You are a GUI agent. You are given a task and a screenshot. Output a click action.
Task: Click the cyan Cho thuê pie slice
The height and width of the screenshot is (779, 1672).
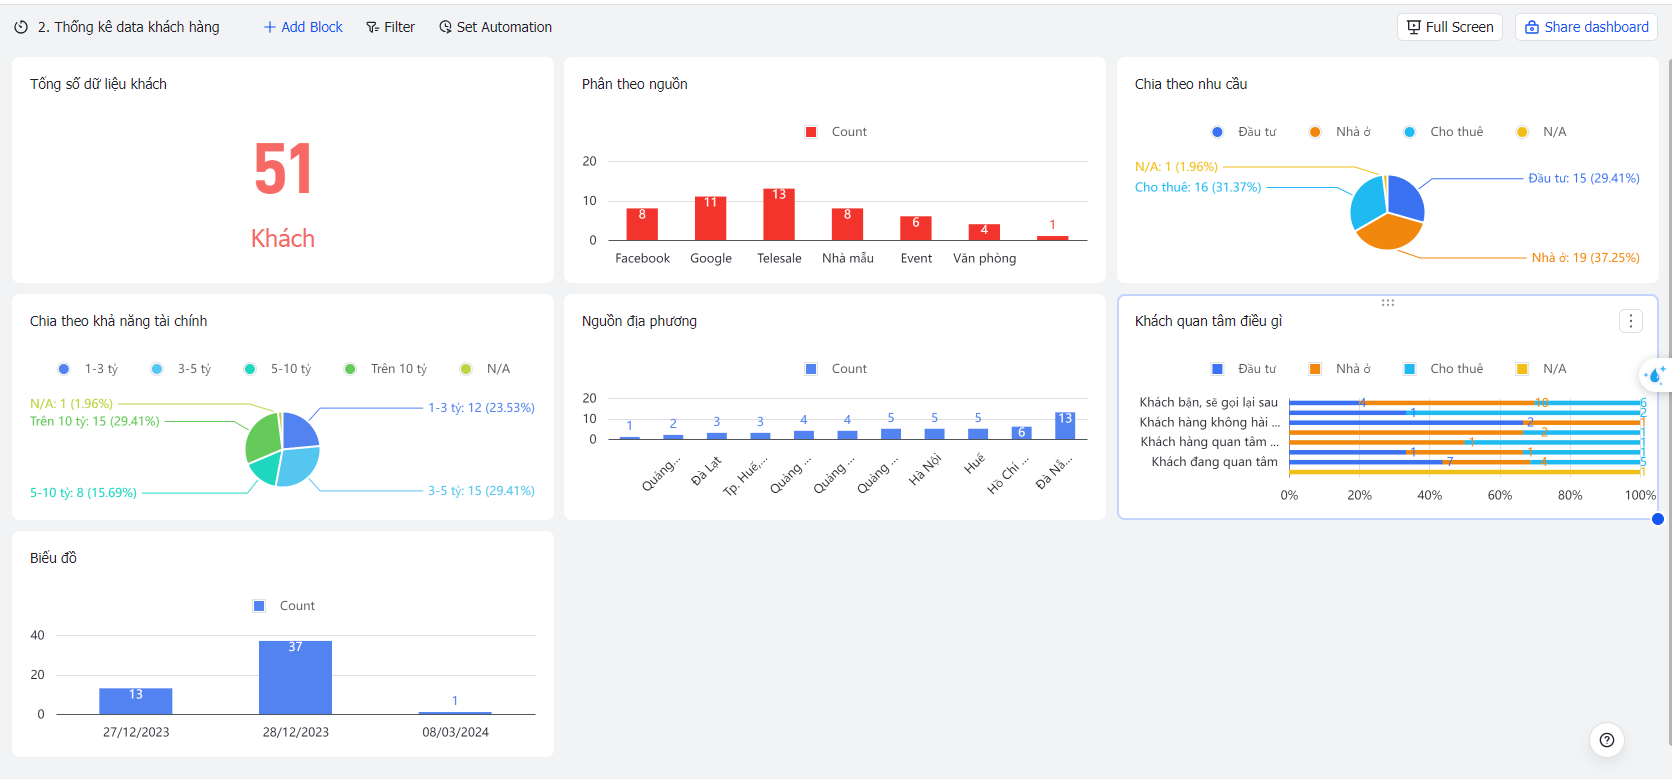(x=1368, y=204)
